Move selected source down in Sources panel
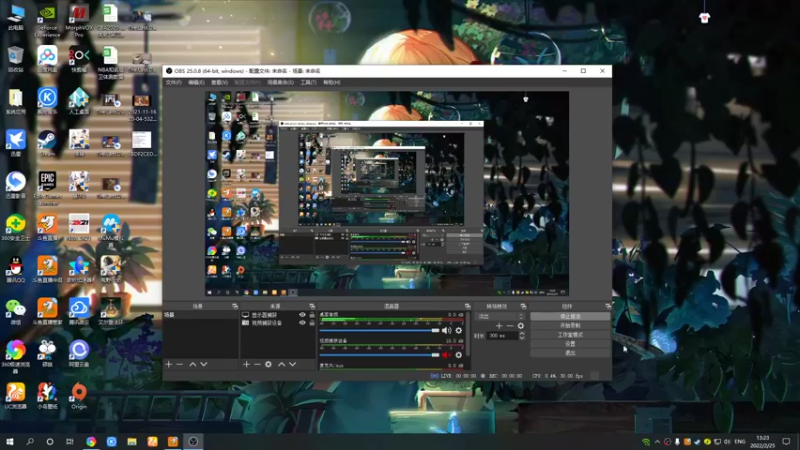 click(x=292, y=364)
